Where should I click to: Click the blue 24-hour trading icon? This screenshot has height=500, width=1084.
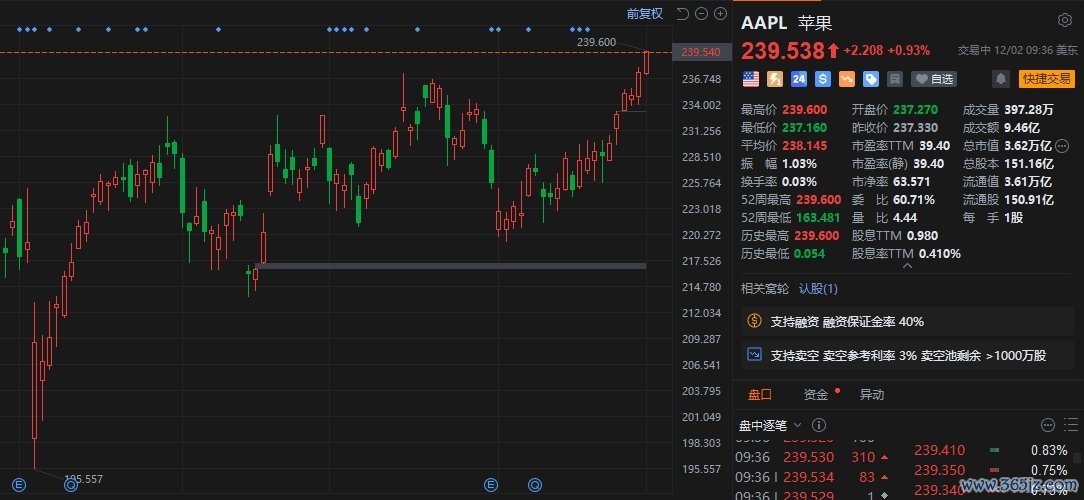pyautogui.click(x=798, y=79)
